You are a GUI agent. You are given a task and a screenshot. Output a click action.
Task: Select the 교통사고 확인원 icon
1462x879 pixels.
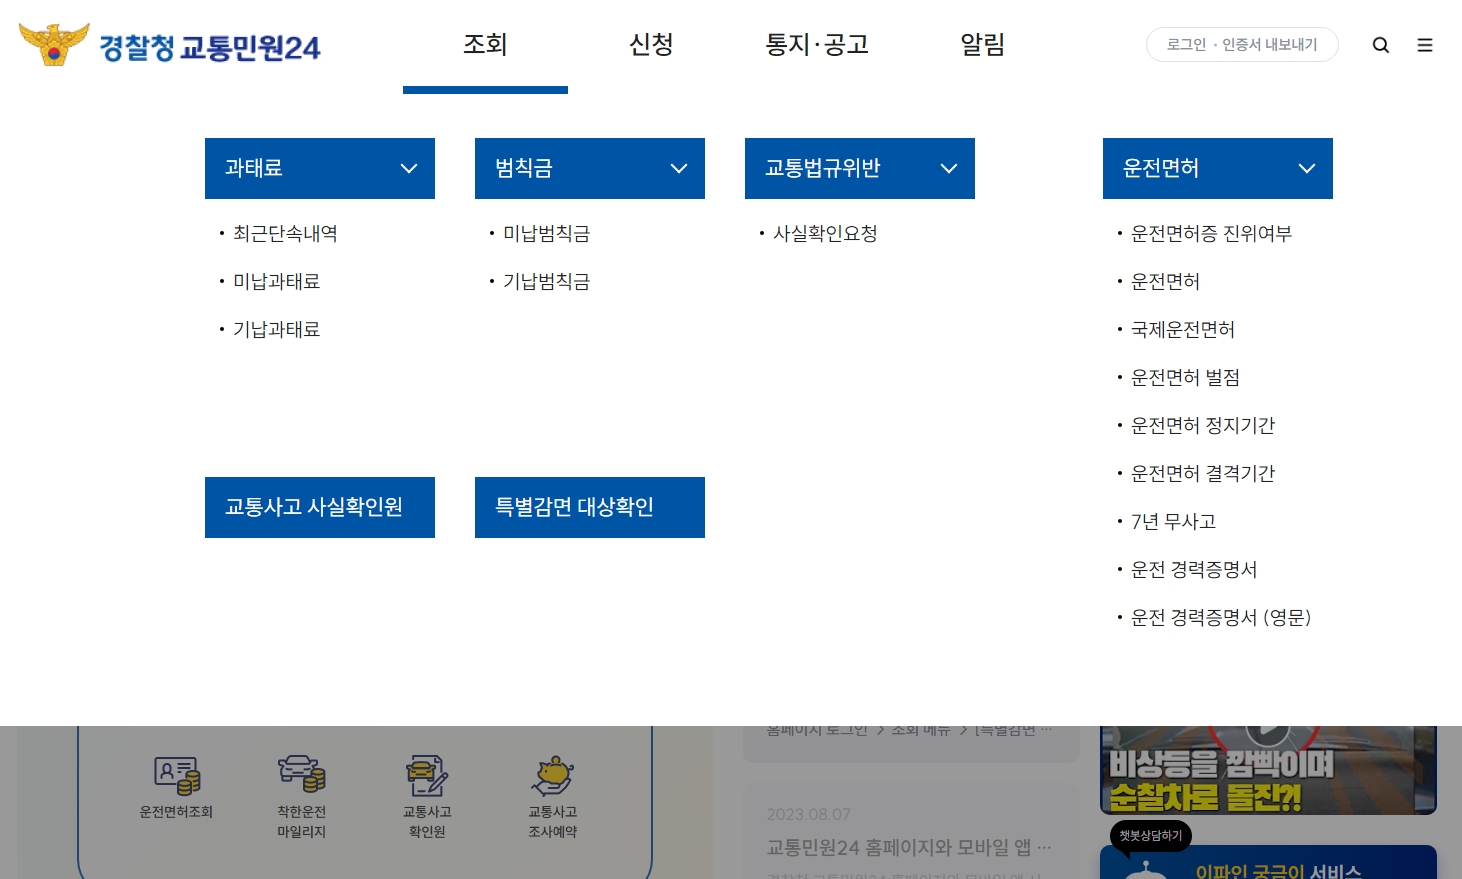click(427, 789)
